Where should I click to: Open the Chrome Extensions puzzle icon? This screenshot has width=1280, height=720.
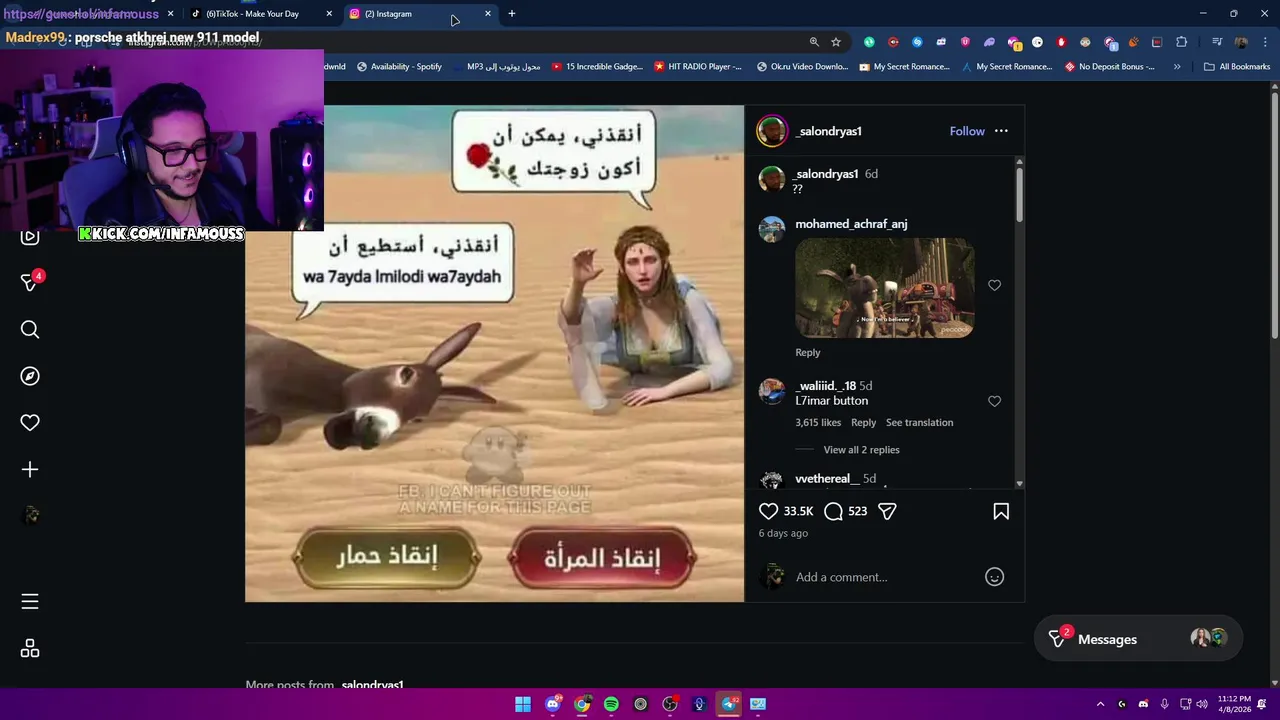(1182, 42)
